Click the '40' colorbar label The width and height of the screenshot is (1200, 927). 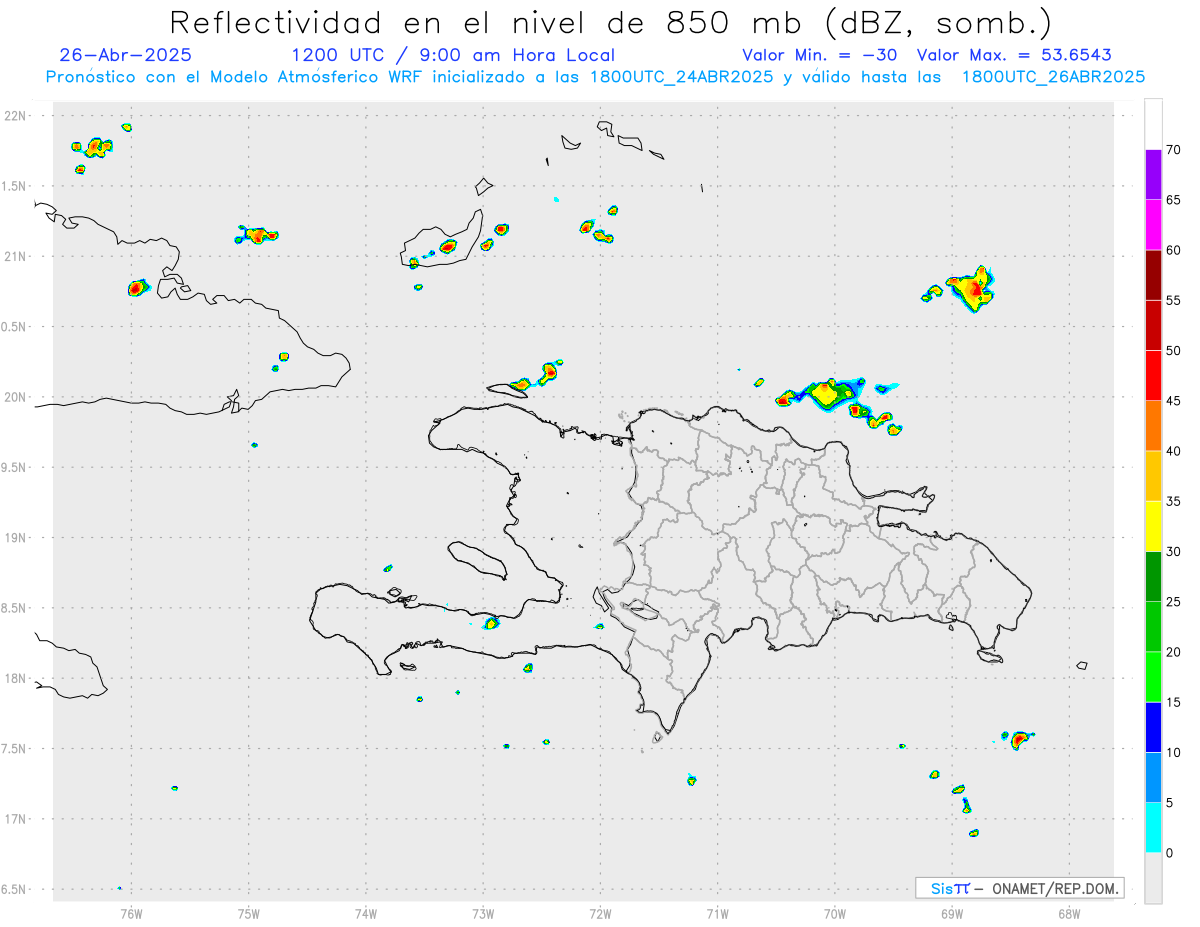[1174, 451]
